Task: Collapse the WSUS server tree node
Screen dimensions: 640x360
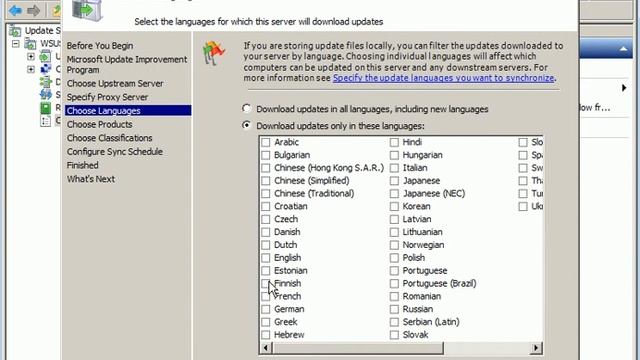Action: click(16, 43)
